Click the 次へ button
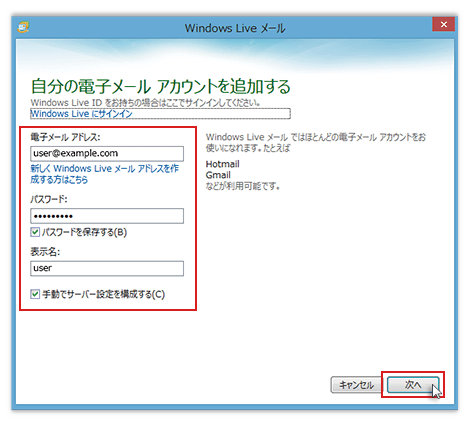The image size is (469, 425). pos(413,385)
